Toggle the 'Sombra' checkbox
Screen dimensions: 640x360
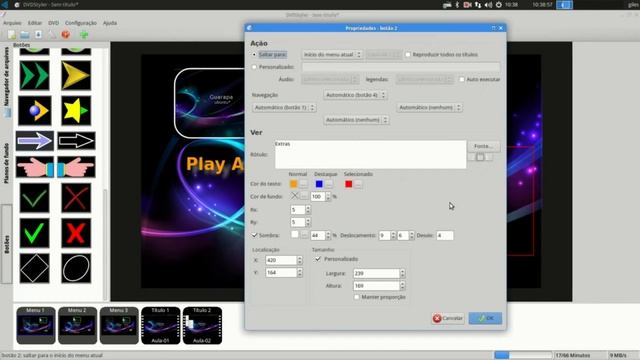(254, 235)
